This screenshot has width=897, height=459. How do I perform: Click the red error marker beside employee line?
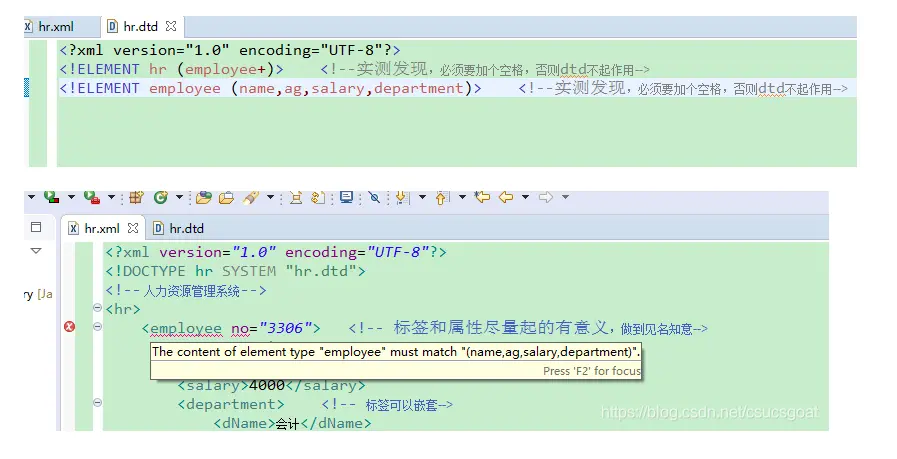click(x=69, y=327)
